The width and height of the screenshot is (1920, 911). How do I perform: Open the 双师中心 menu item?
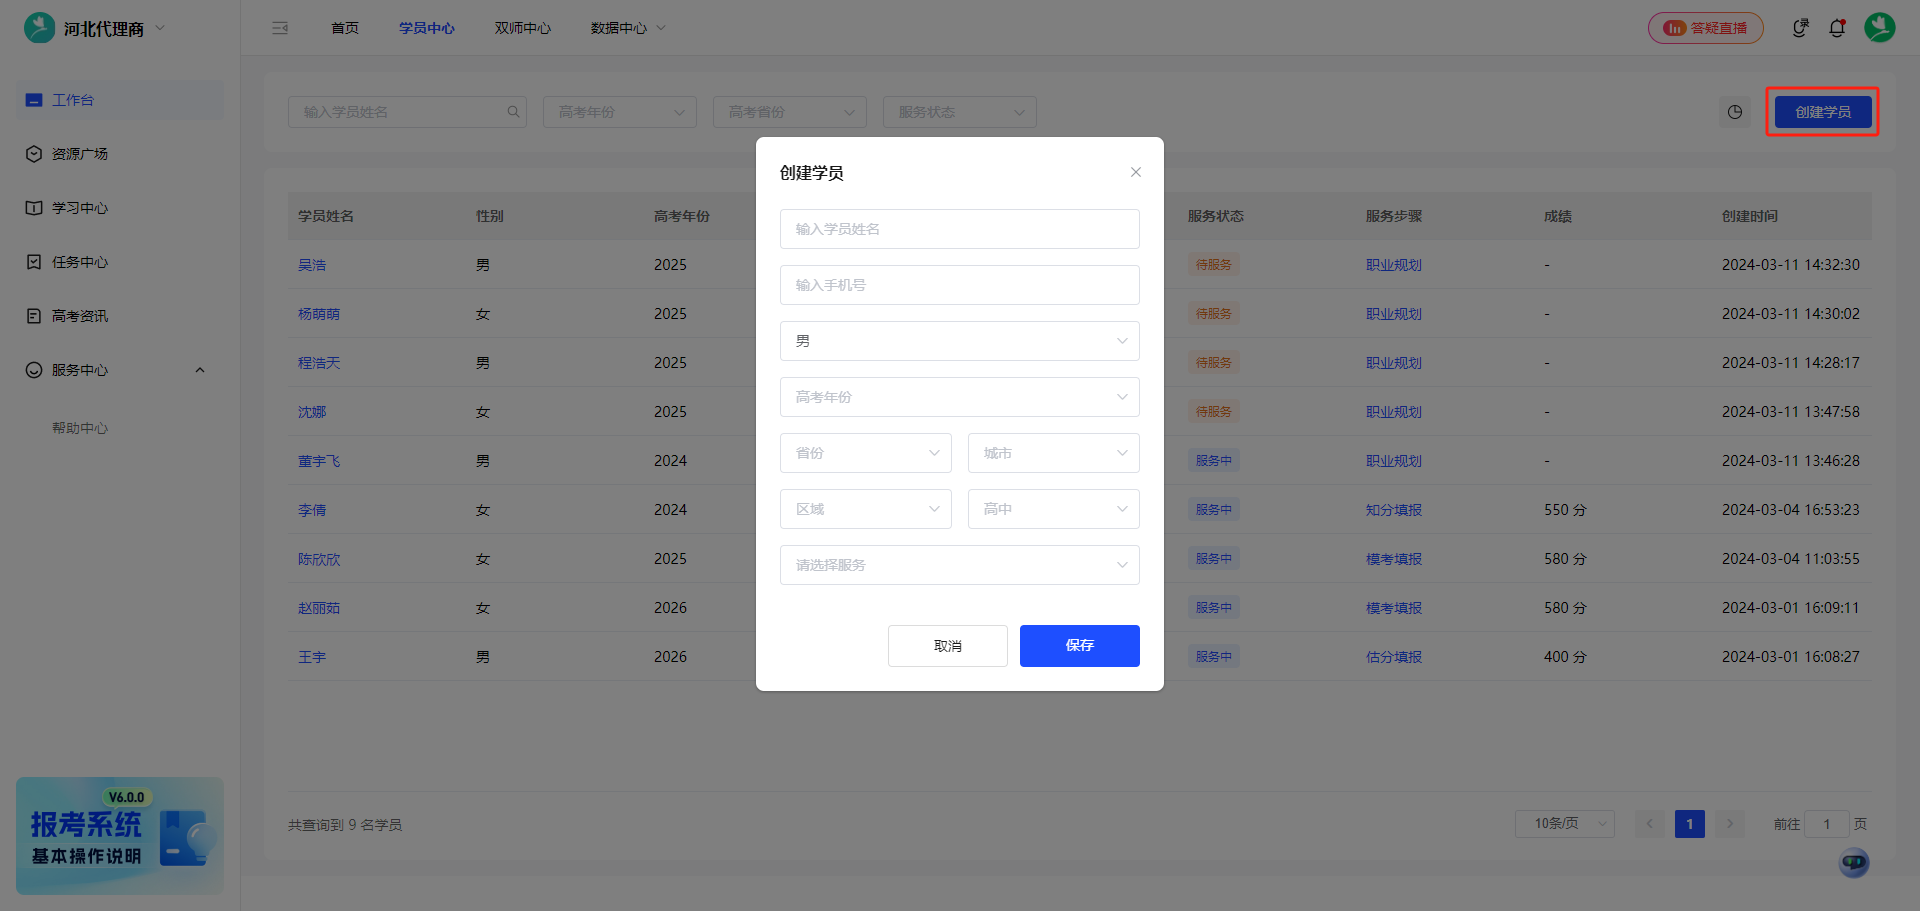coord(522,28)
